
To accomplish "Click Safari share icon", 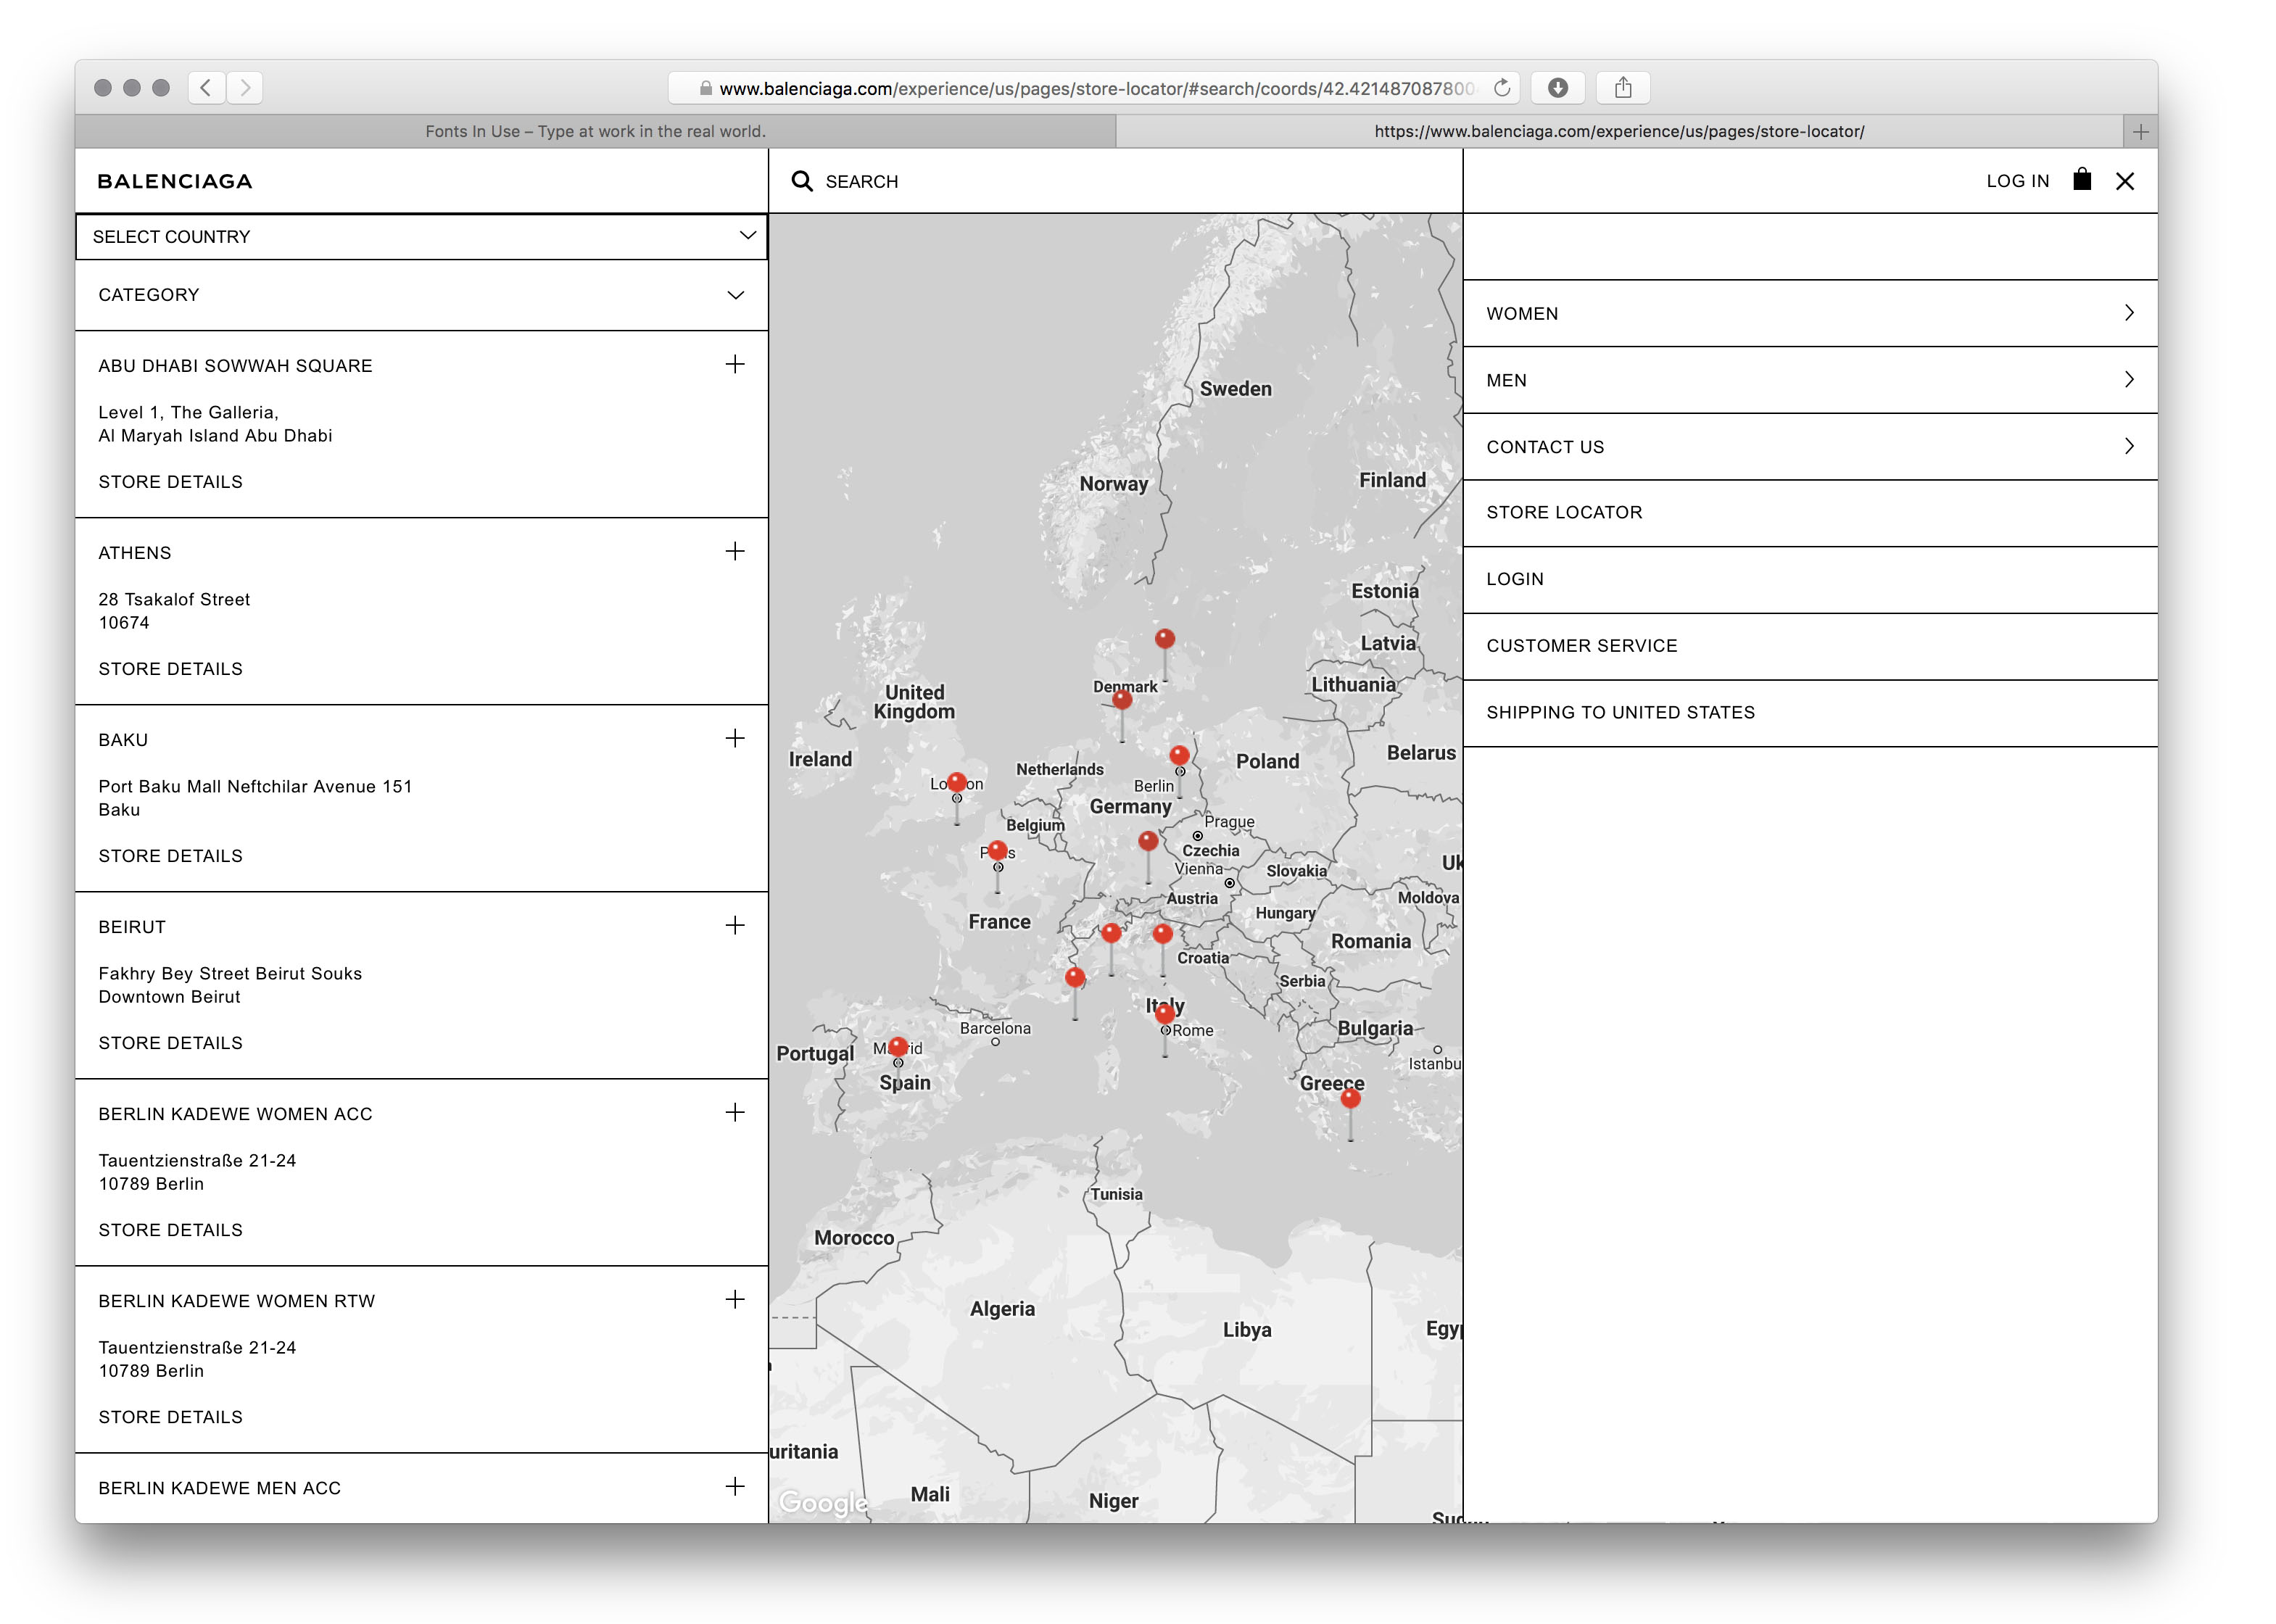I will (1622, 88).
